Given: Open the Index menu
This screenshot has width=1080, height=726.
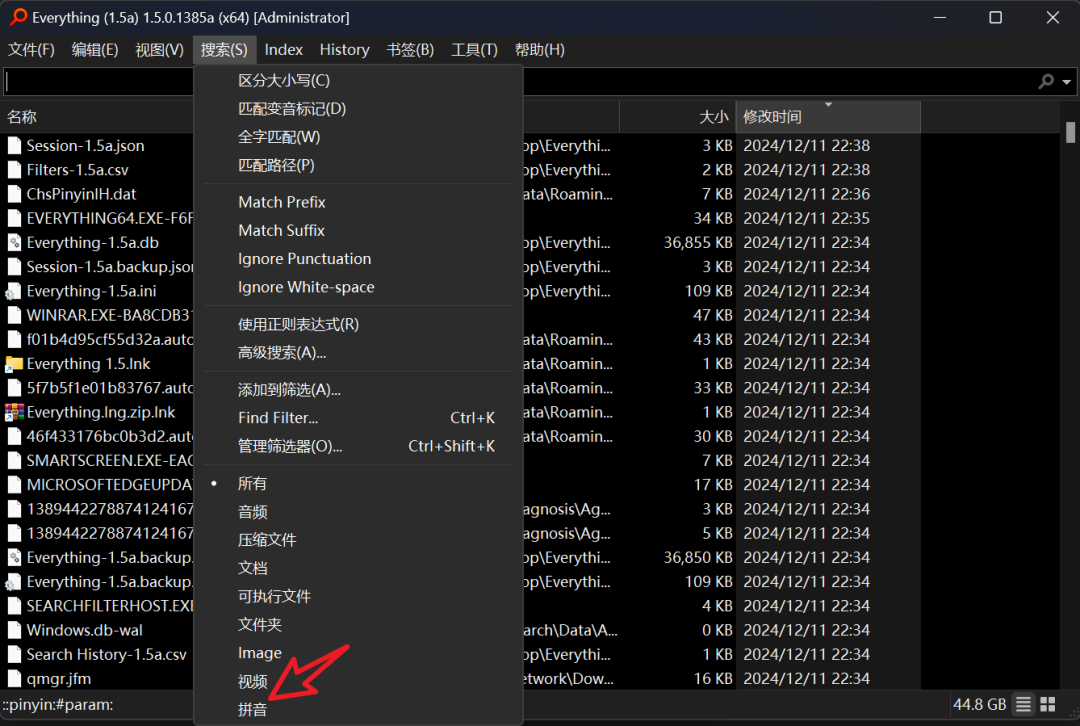Looking at the screenshot, I should [284, 50].
